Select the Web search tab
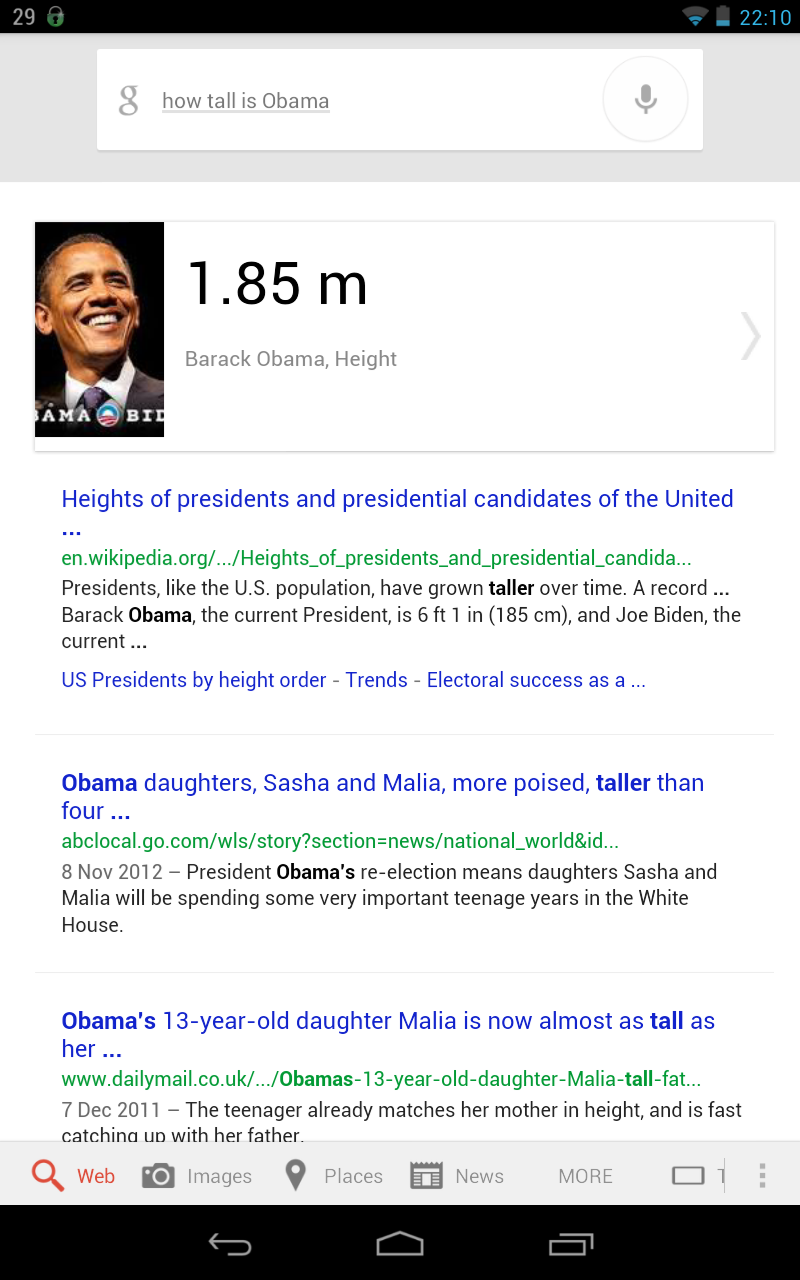The image size is (800, 1280). coord(73,1176)
